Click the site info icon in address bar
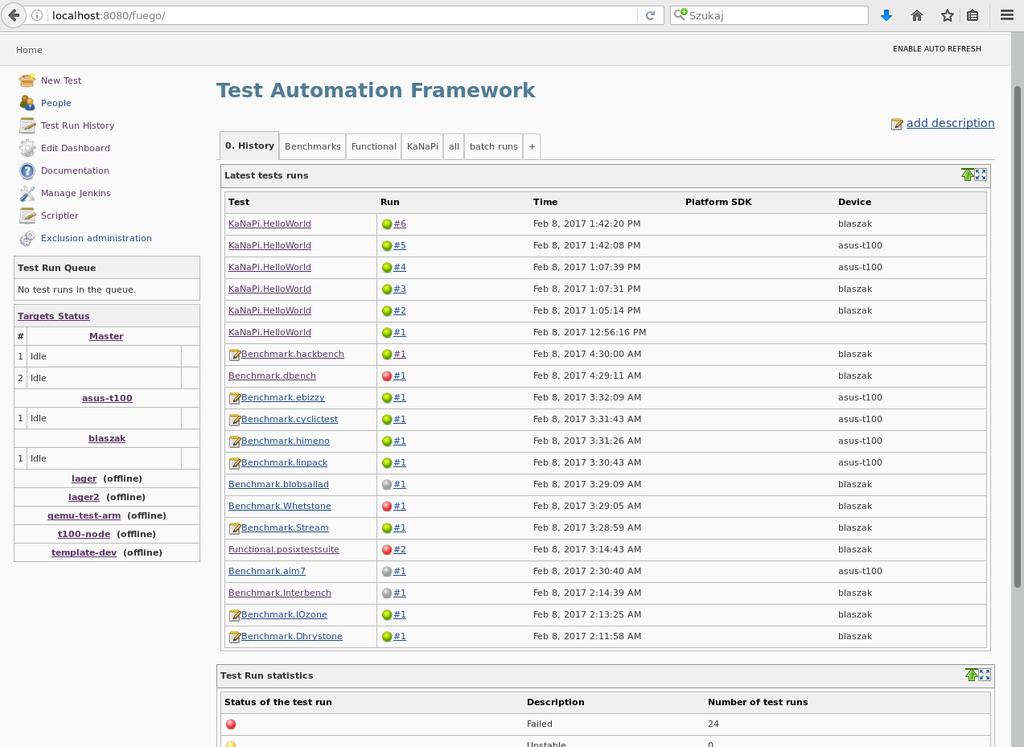 pos(37,15)
